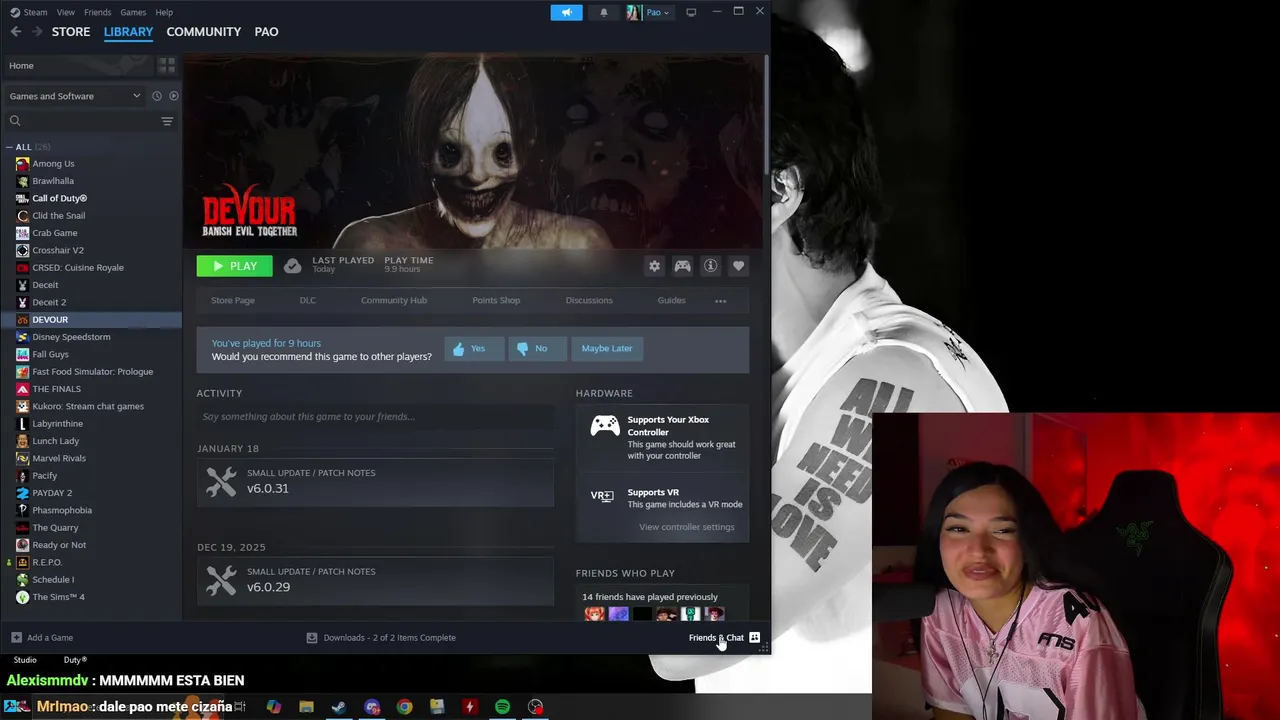Sort library by recent activity clock
Viewport: 1280px width, 720px height.
click(156, 96)
